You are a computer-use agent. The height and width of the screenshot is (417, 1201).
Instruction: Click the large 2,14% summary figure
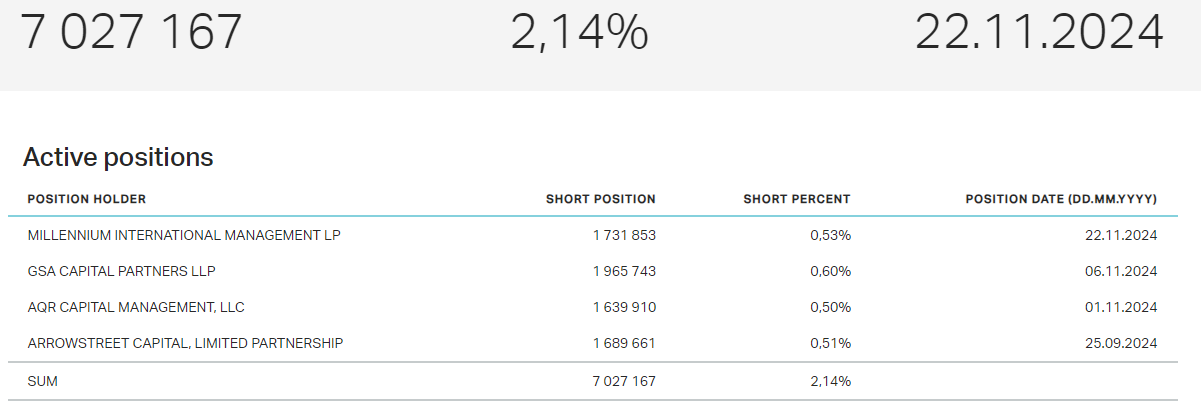pos(580,32)
